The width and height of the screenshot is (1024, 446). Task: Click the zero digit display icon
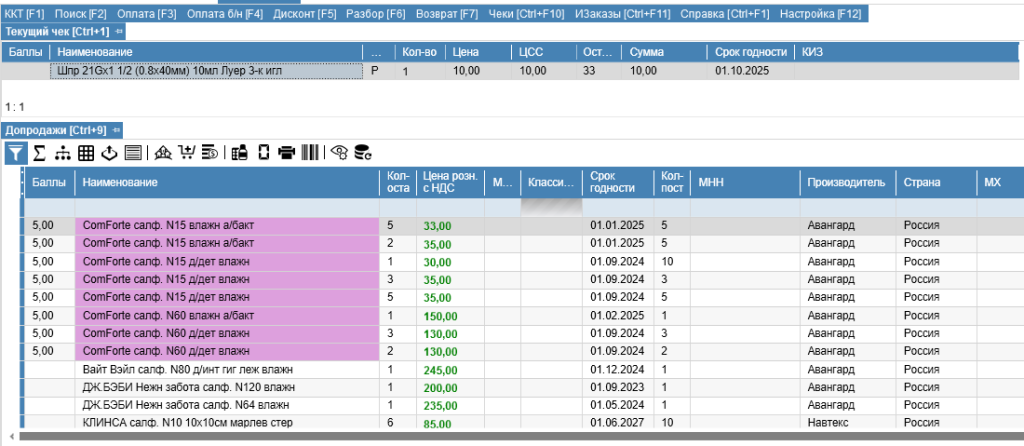pyautogui.click(x=263, y=153)
